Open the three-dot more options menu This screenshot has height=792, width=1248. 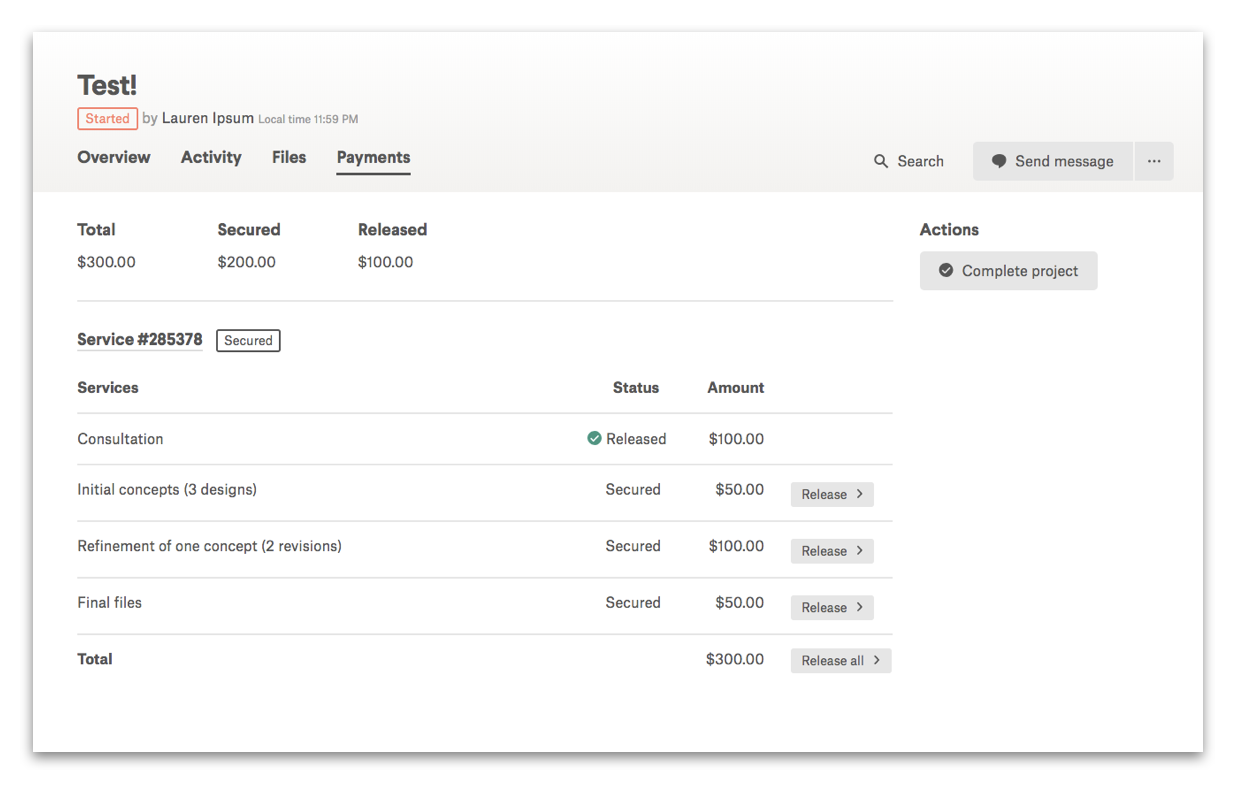pyautogui.click(x=1154, y=161)
